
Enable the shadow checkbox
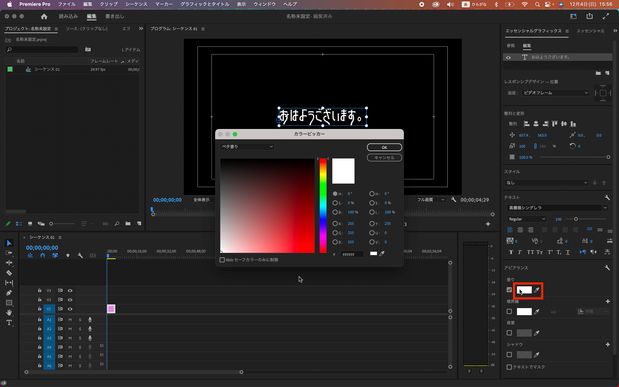coord(509,355)
